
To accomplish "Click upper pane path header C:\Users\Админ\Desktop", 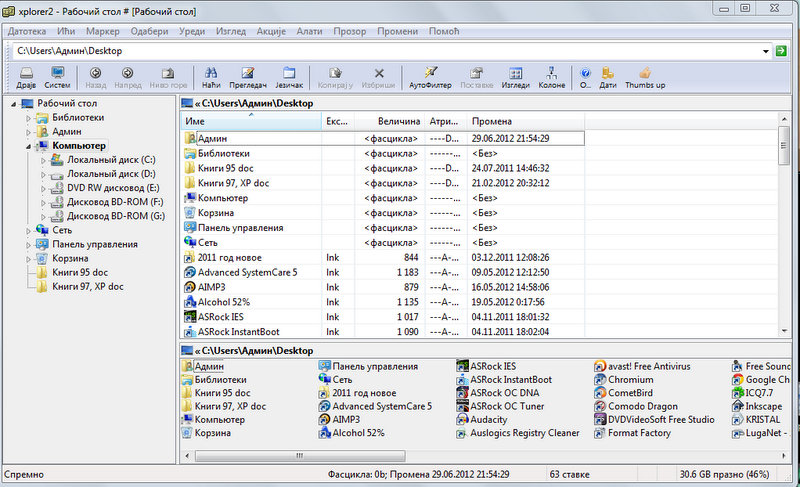I will coord(258,103).
